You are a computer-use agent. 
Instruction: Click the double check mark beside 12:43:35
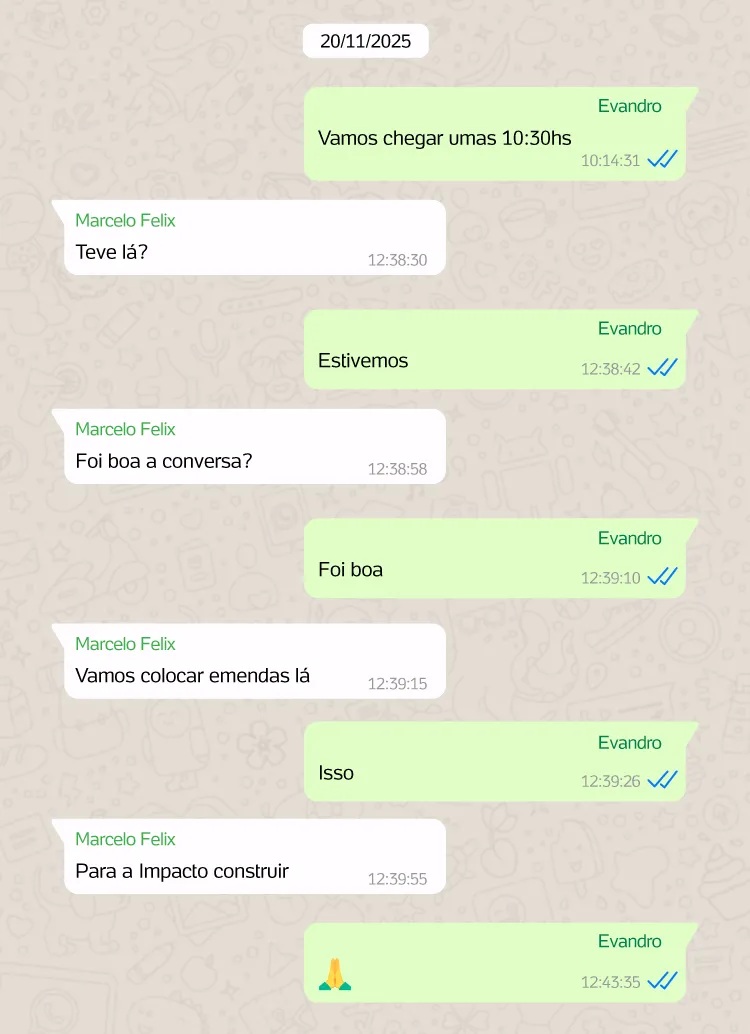(662, 981)
